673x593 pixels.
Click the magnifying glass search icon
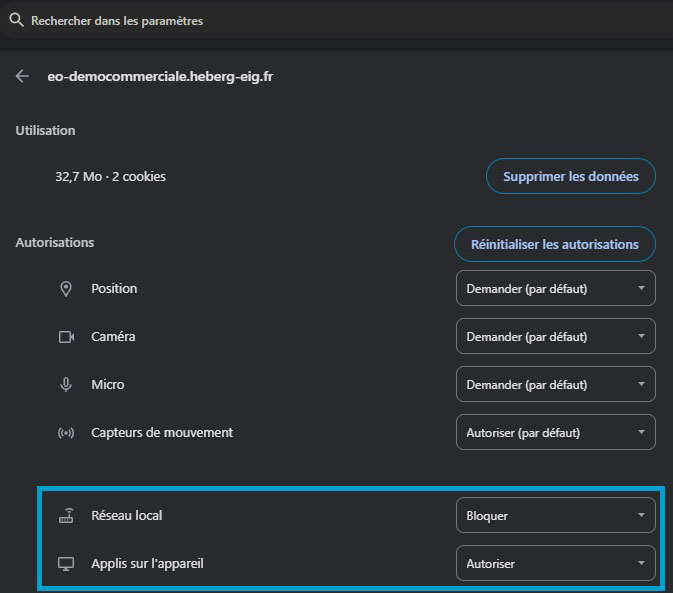pos(16,20)
